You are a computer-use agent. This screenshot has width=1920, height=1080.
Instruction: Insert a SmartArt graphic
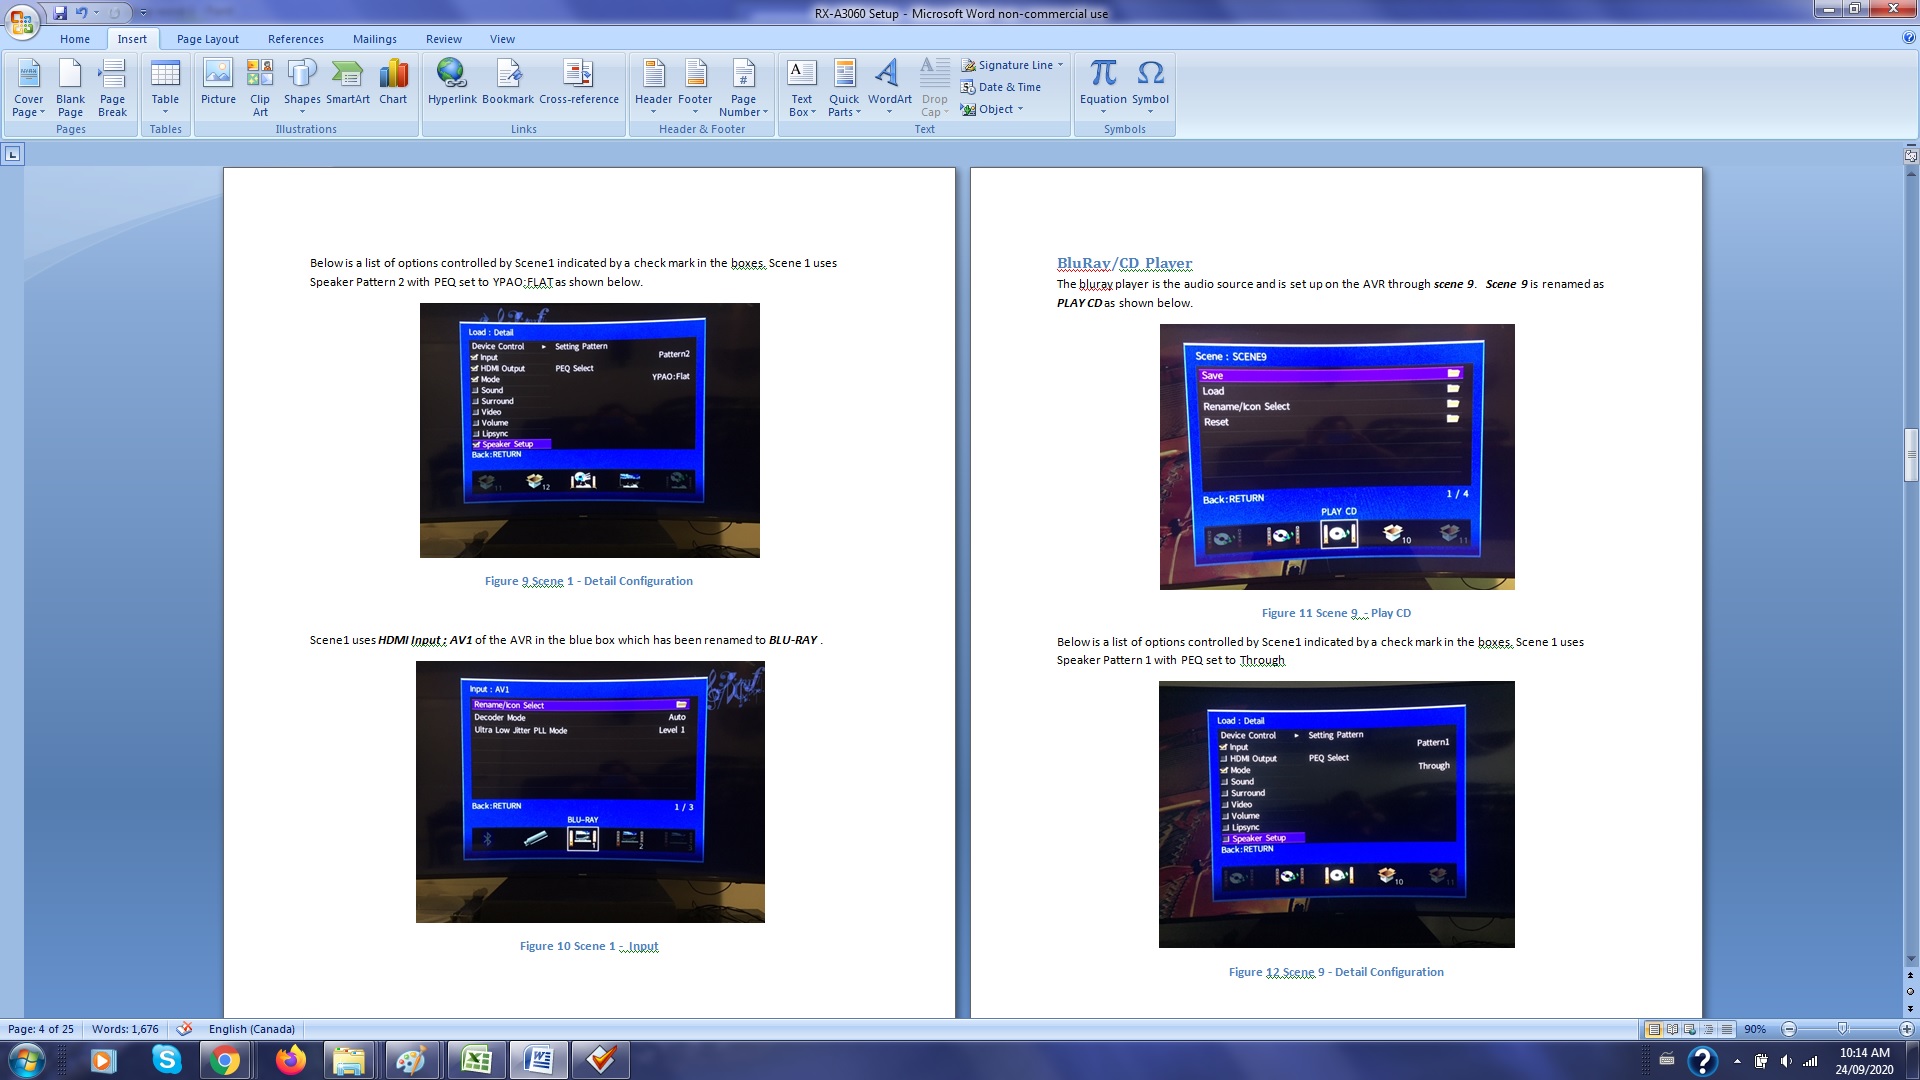point(348,82)
